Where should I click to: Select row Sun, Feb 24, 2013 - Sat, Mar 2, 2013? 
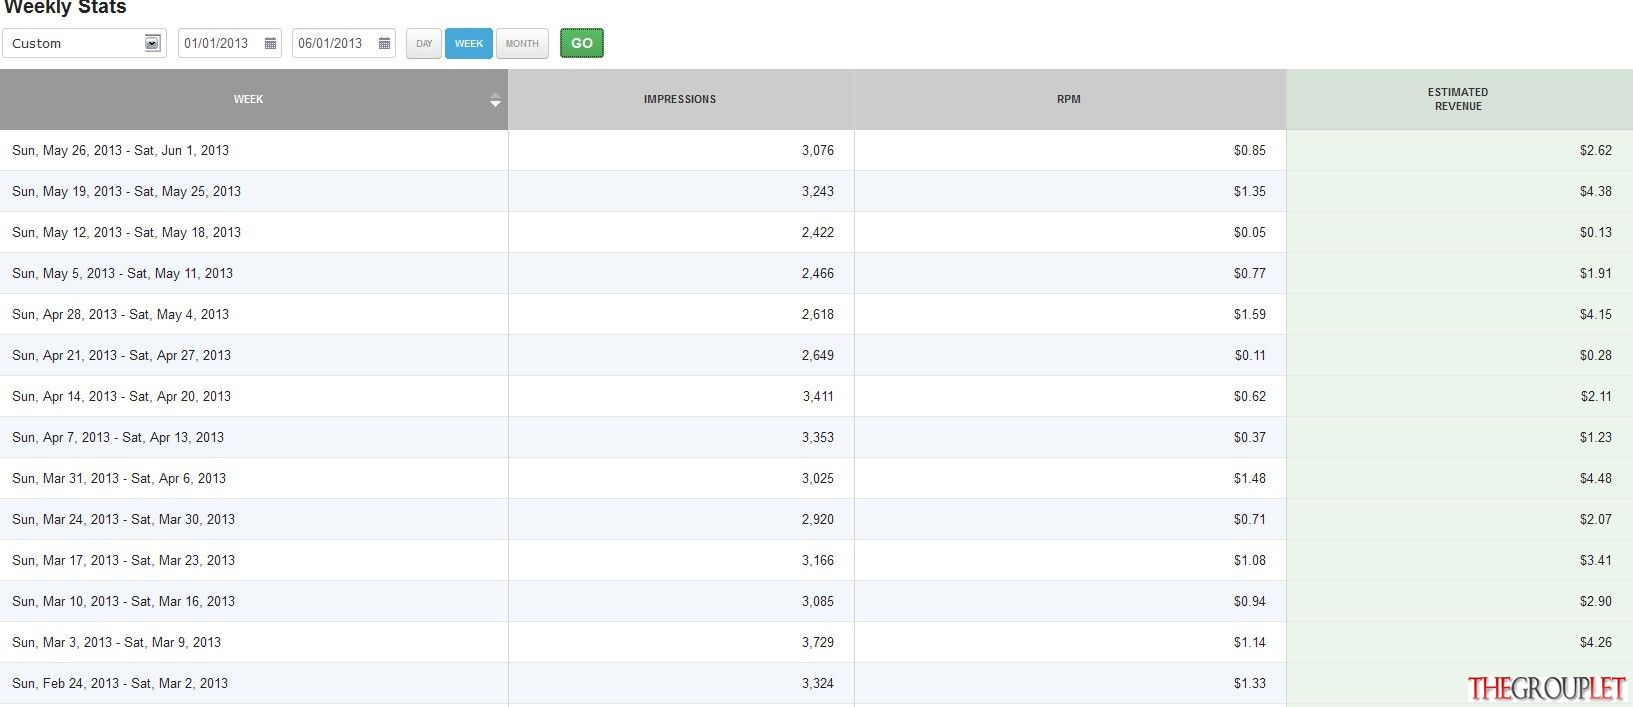coord(816,683)
